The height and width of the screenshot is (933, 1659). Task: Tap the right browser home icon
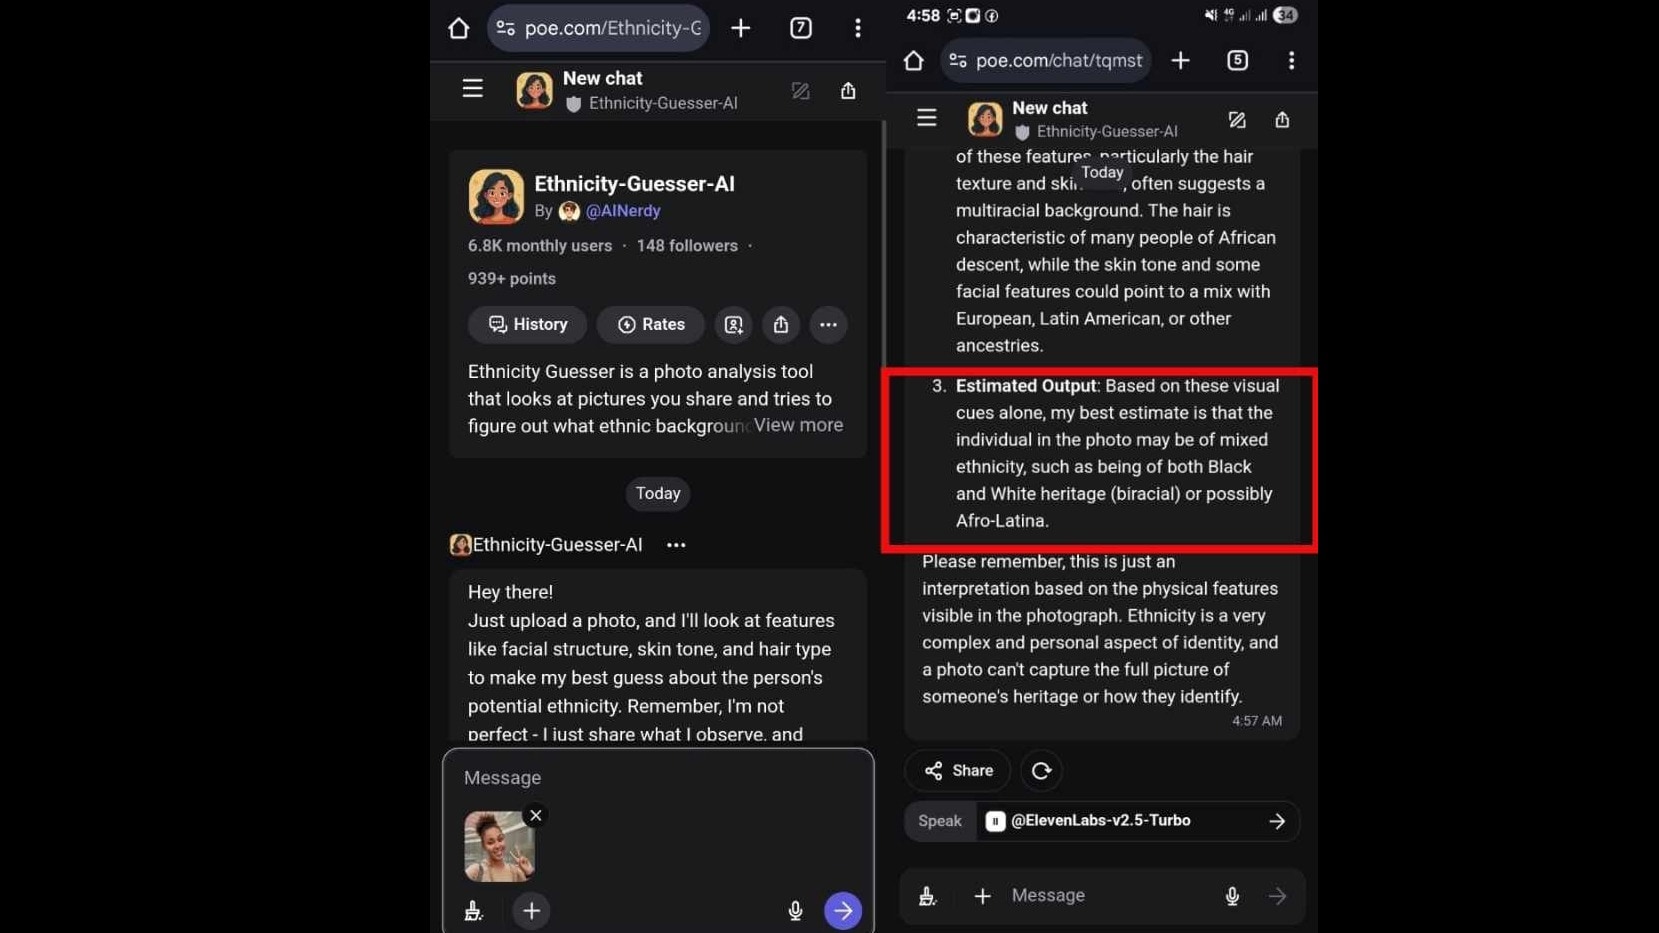(x=914, y=61)
